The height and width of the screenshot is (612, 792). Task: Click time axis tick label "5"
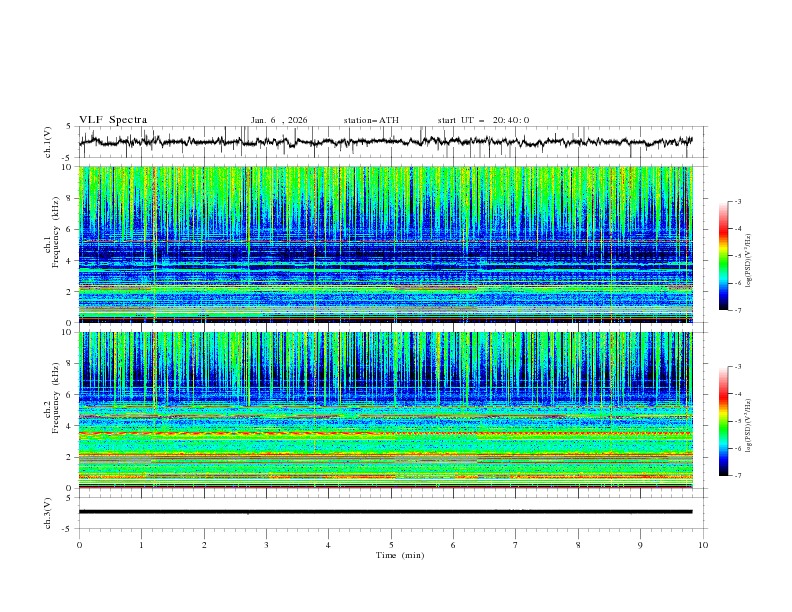[391, 545]
